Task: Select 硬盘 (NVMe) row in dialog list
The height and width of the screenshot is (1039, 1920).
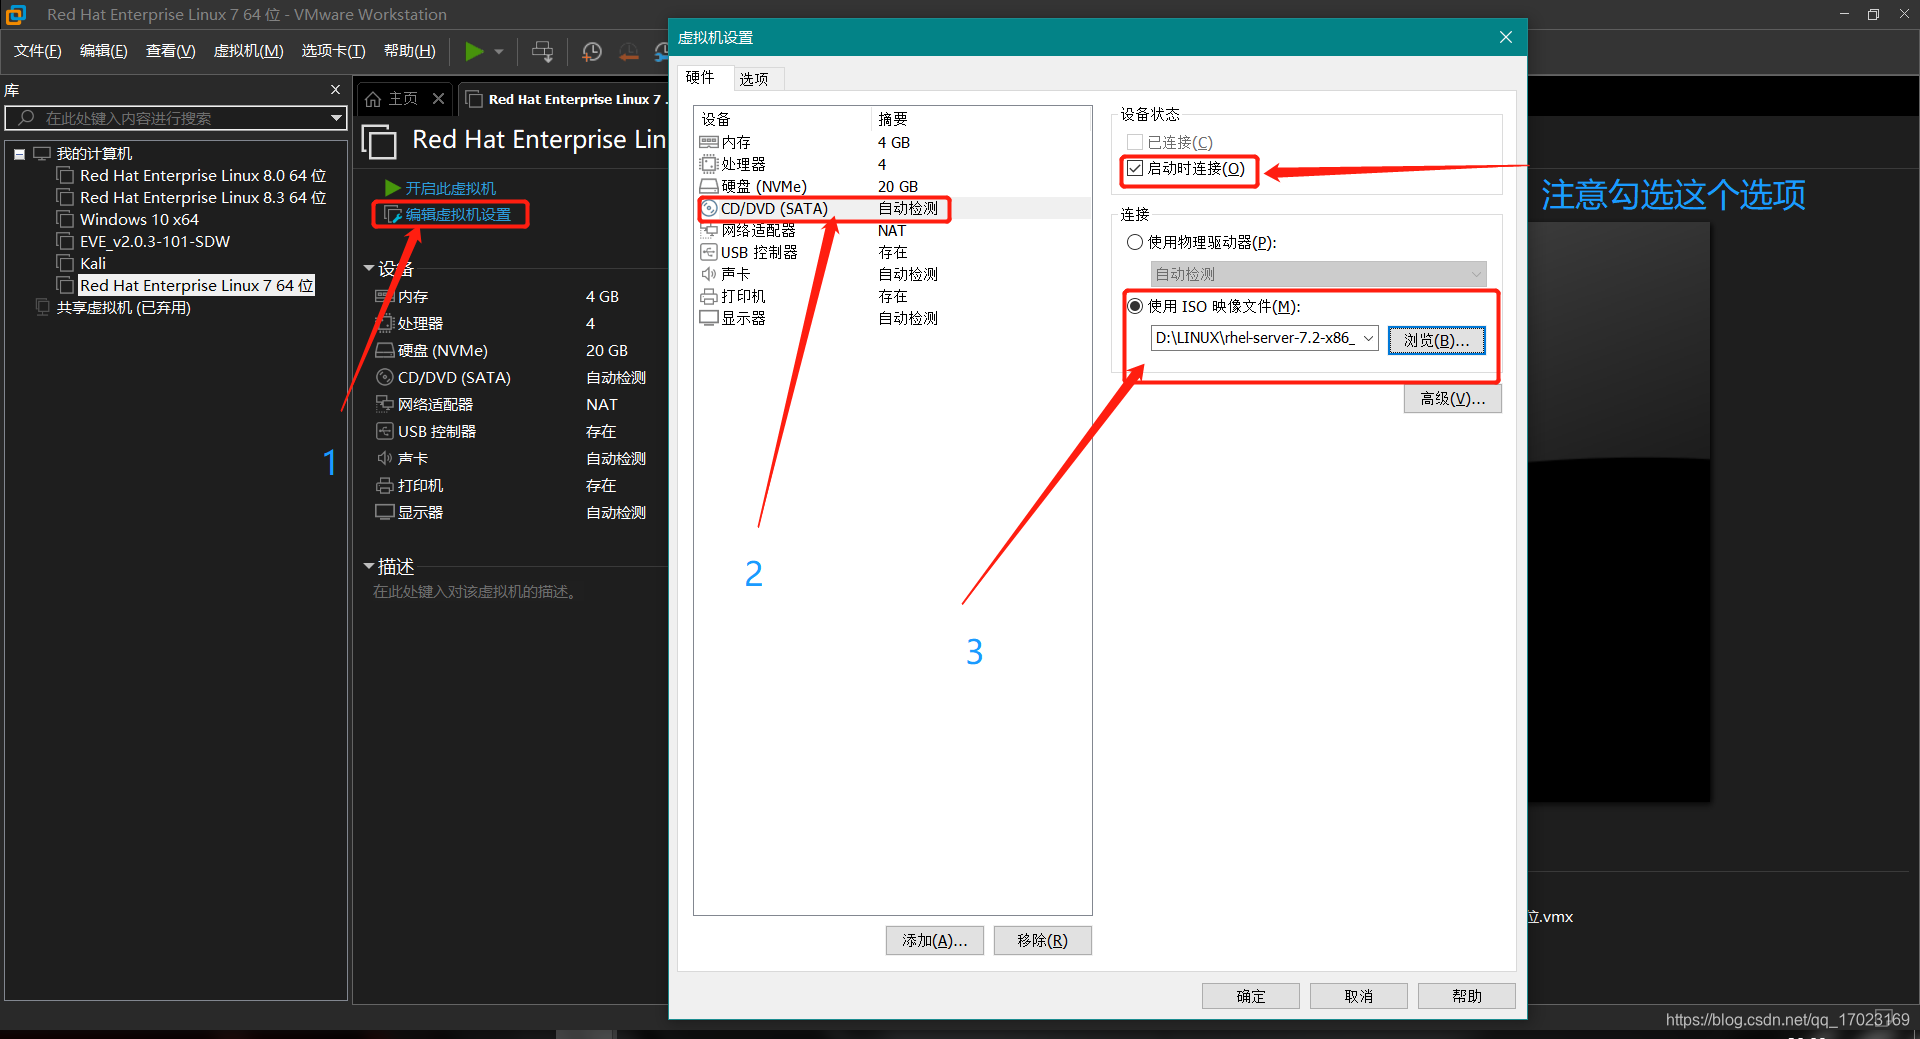Action: coord(892,186)
